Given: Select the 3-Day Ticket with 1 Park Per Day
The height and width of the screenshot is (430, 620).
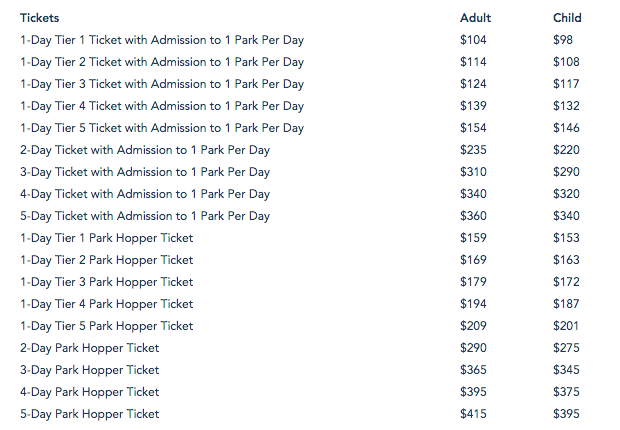Looking at the screenshot, I should pos(145,172).
